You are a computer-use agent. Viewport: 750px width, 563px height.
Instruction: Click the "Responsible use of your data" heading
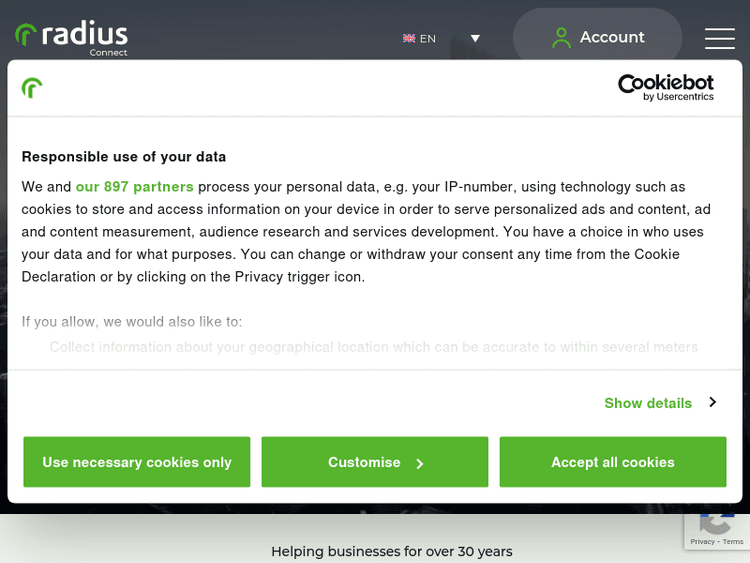coord(124,156)
